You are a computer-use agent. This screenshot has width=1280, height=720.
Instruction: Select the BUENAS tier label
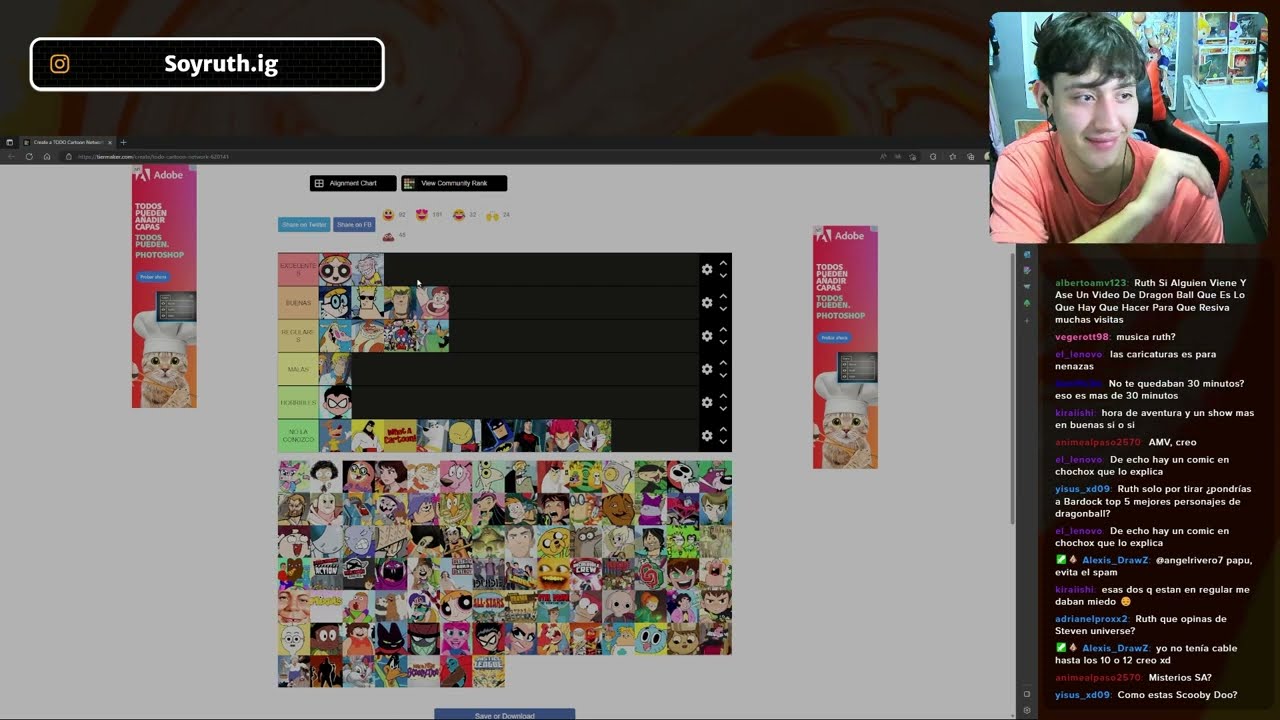(x=298, y=303)
